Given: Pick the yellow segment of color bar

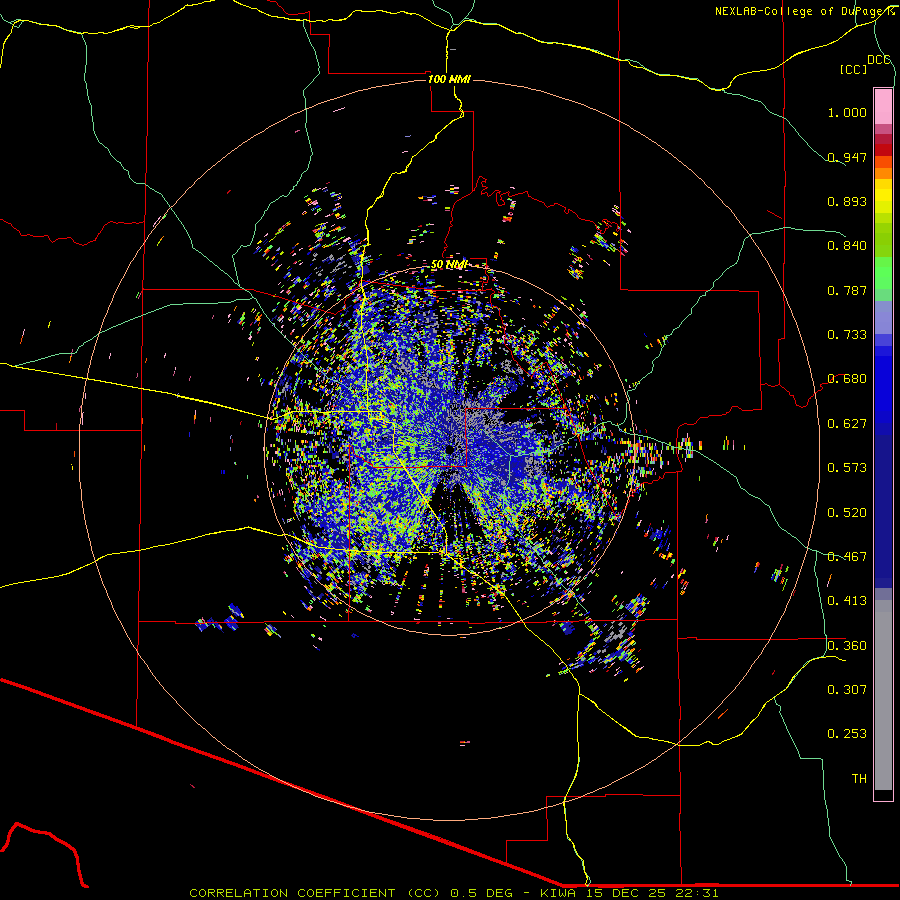Looking at the screenshot, I should click(883, 196).
